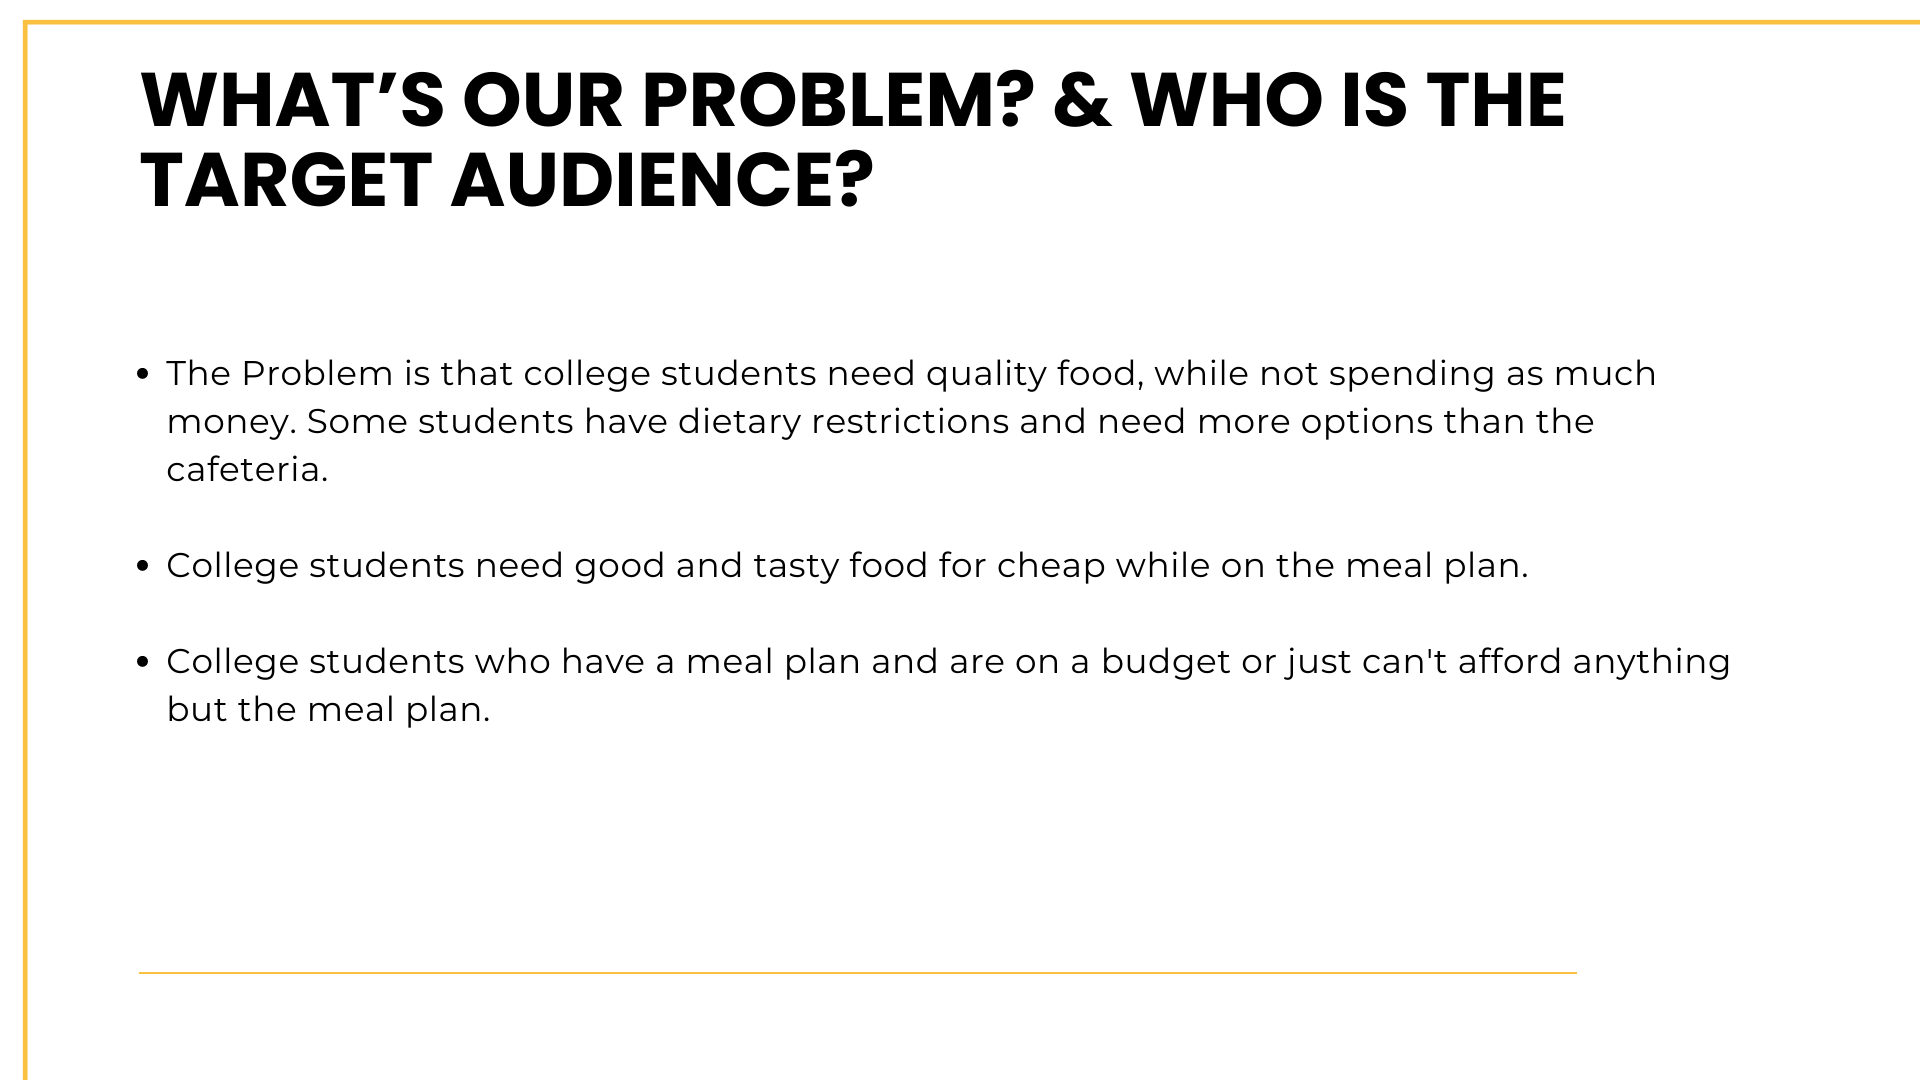Click "The Problem" at start of first bullet
Image resolution: width=1920 pixels, height=1080 pixels.
tap(279, 374)
